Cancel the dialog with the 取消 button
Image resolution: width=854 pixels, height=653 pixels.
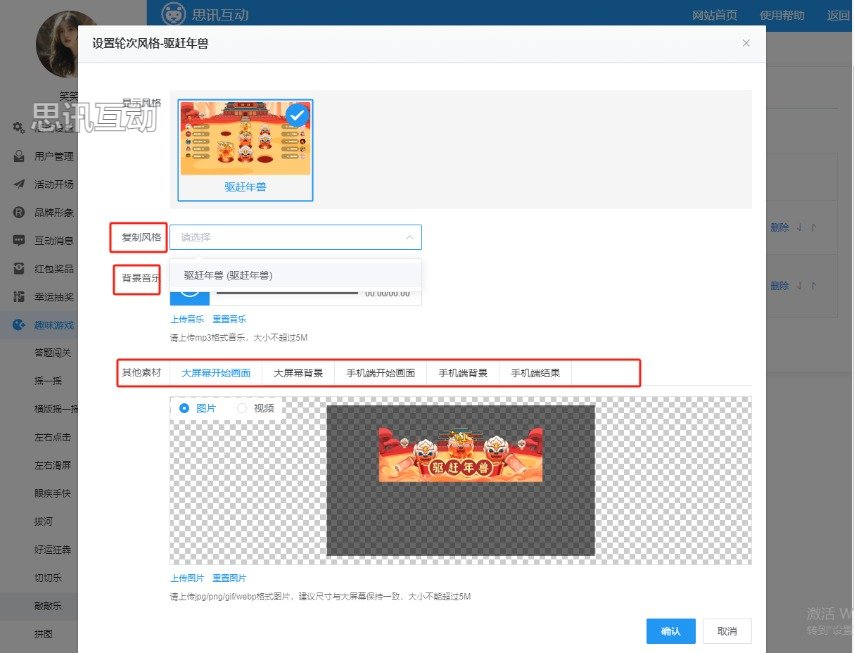(x=727, y=631)
